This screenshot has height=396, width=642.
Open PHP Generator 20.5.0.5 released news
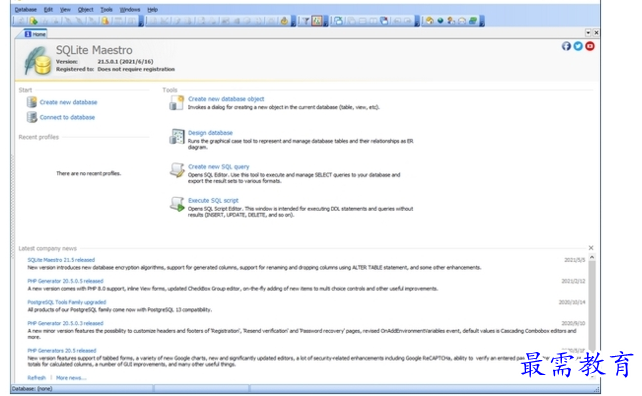click(65, 281)
